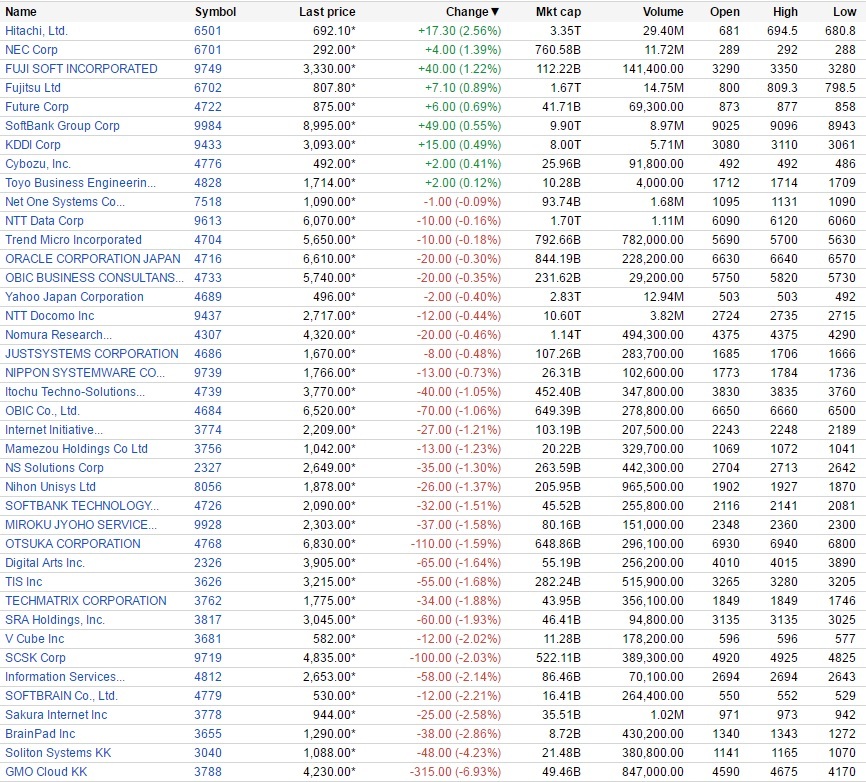
Task: Open Sakura Internet Inc link
Action: tap(56, 715)
